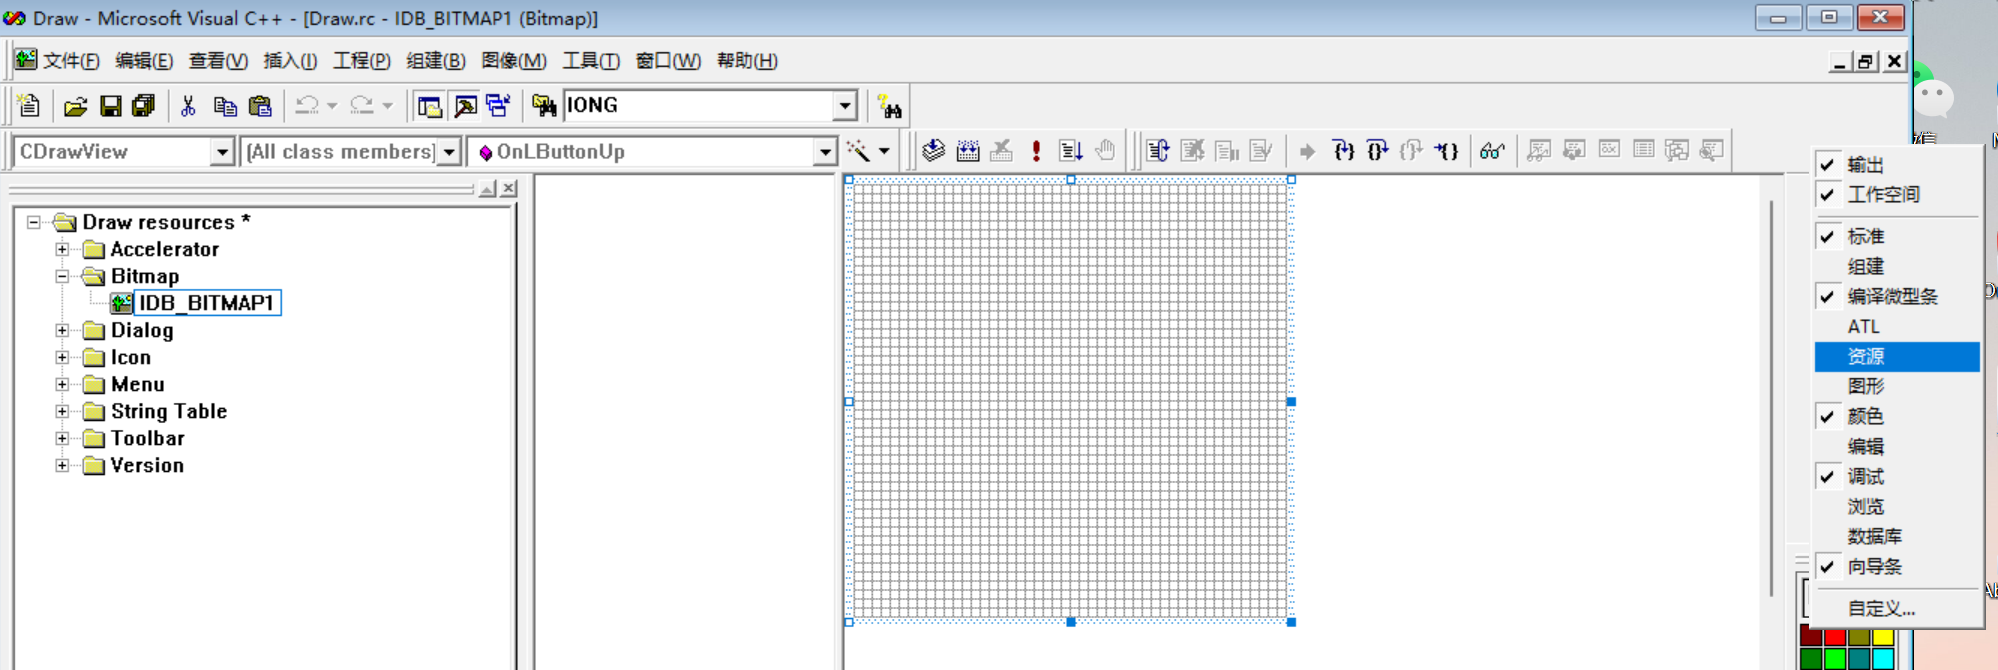Click the New Text File toolbar icon

pyautogui.click(x=29, y=105)
